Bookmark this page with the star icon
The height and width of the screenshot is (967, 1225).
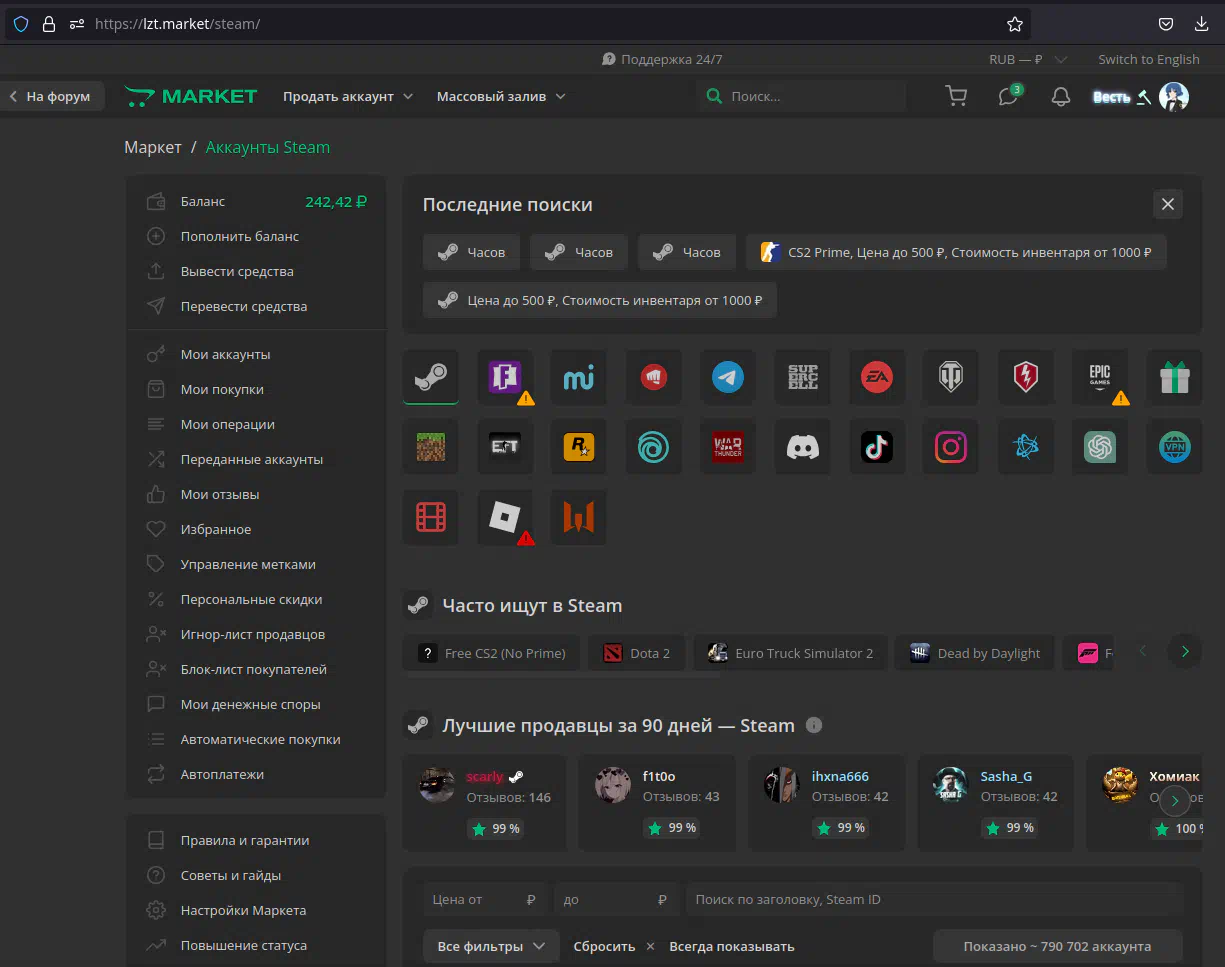point(1014,23)
